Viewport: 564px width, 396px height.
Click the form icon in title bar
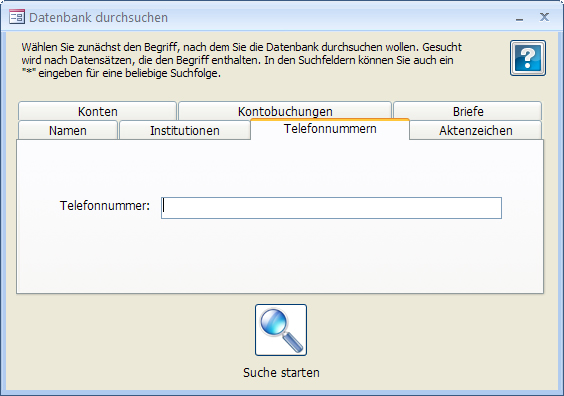[17, 17]
